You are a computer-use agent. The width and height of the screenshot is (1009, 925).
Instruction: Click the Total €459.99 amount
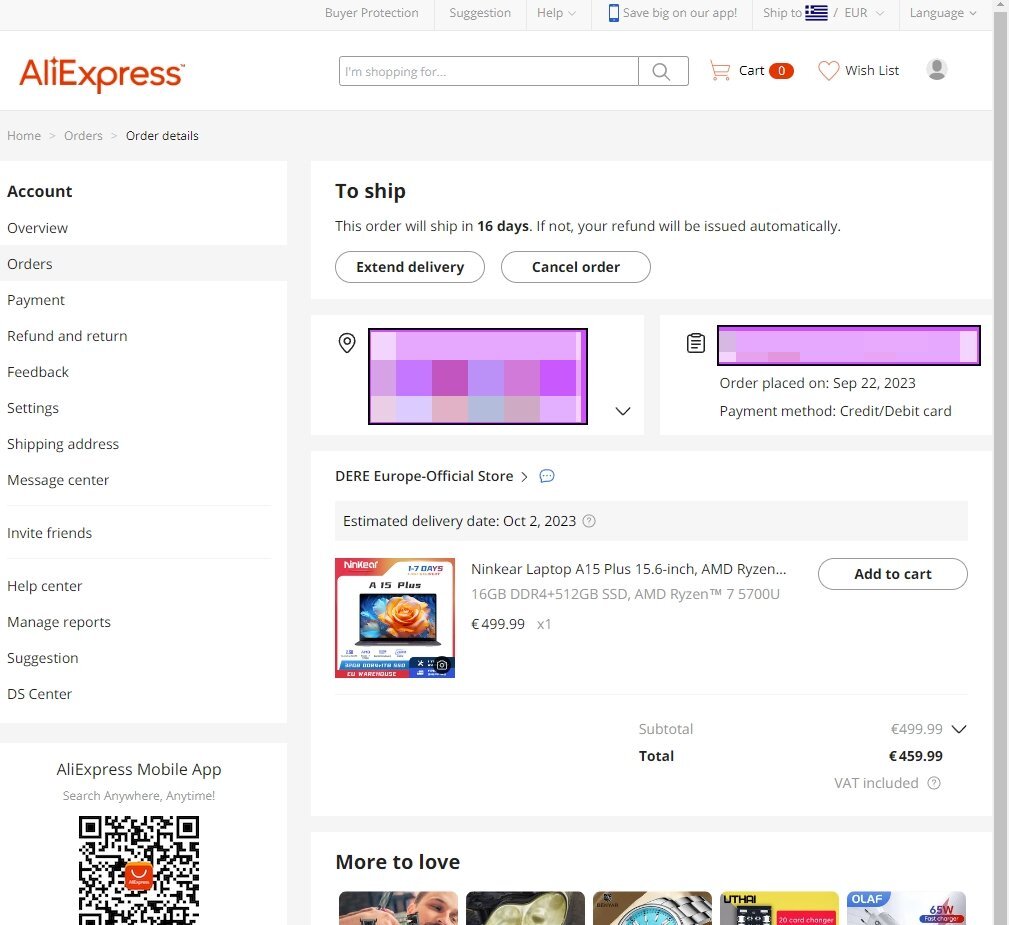click(x=916, y=756)
